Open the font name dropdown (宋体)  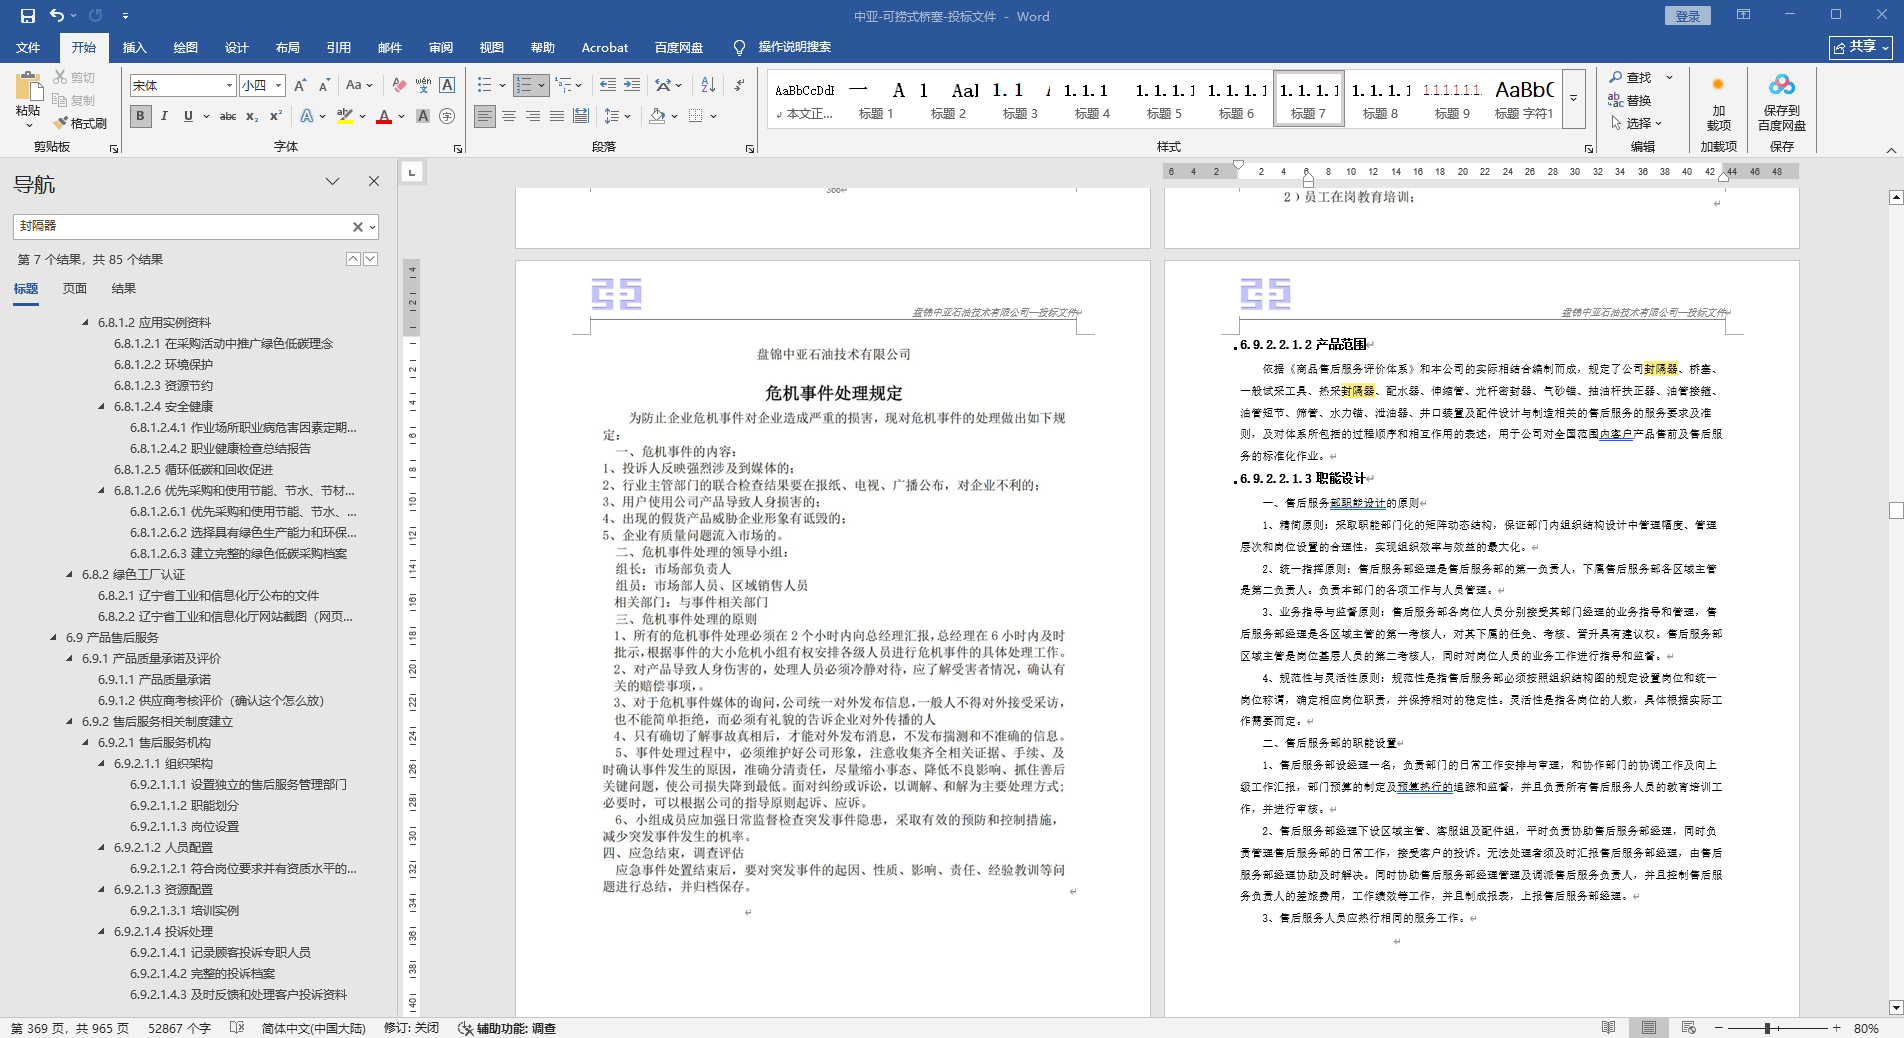click(x=229, y=86)
